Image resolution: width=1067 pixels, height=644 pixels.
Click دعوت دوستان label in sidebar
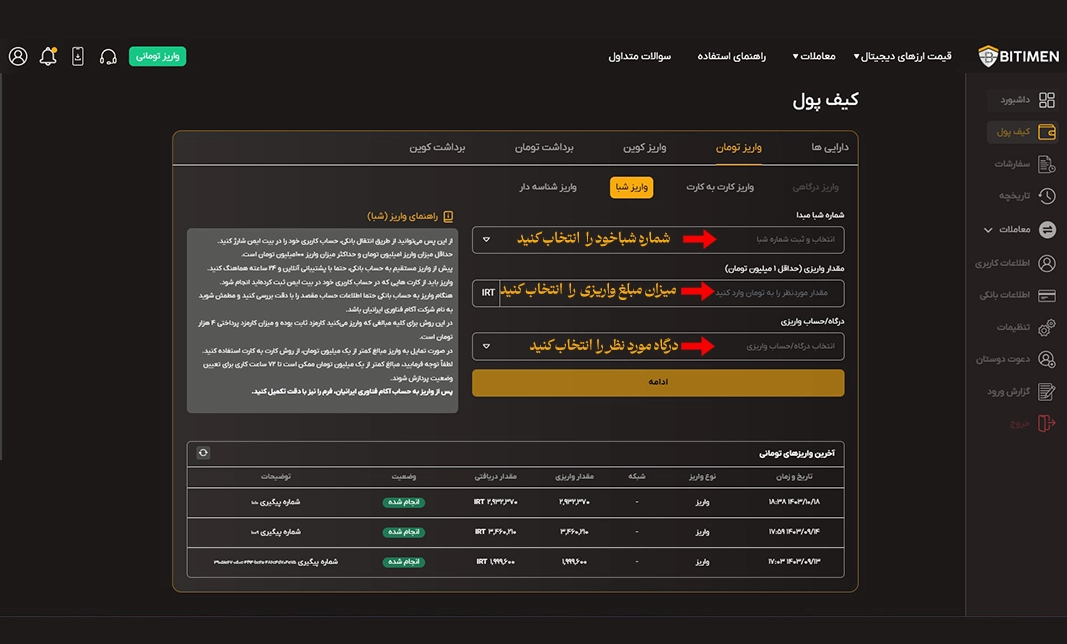1002,359
